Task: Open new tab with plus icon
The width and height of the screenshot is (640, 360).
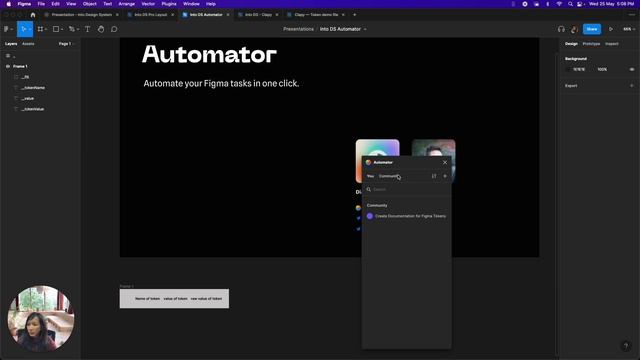Action: click(x=354, y=15)
